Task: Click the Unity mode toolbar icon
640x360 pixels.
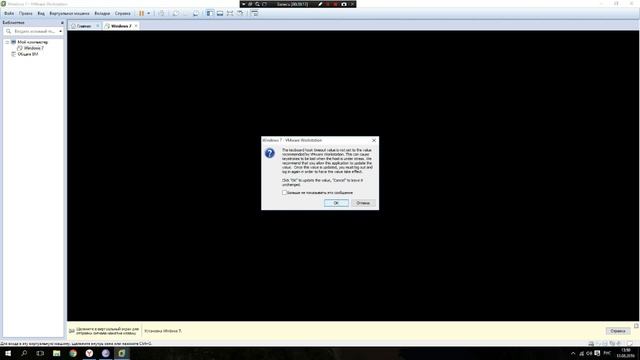Action: [x=240, y=13]
